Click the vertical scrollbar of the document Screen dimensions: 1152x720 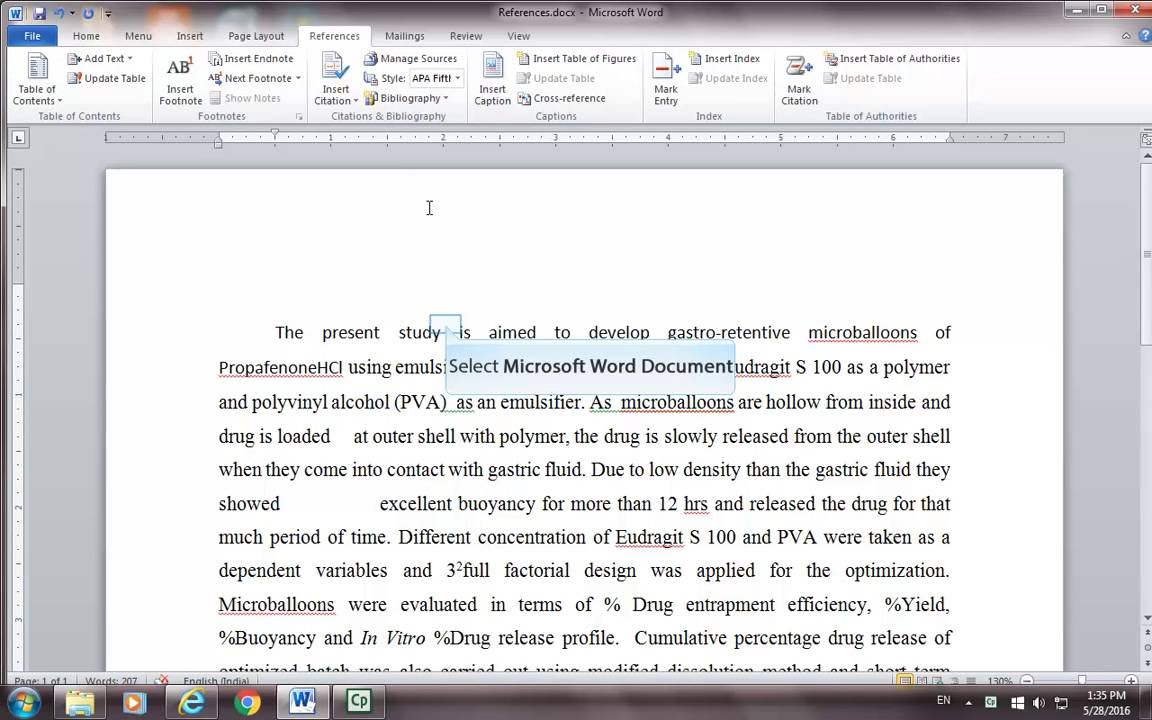click(1145, 254)
